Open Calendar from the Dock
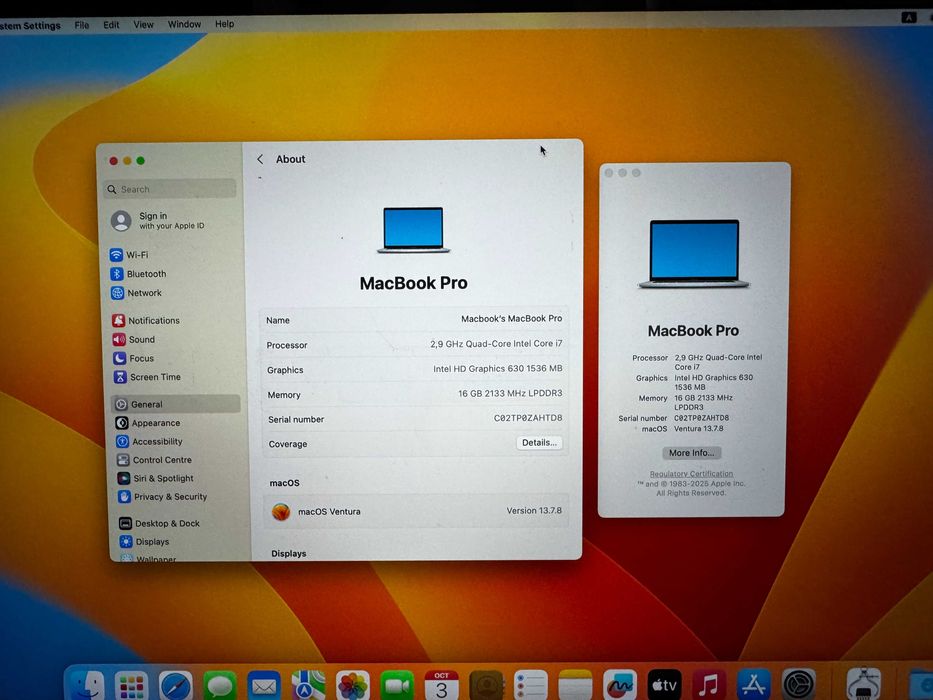 tap(442, 686)
